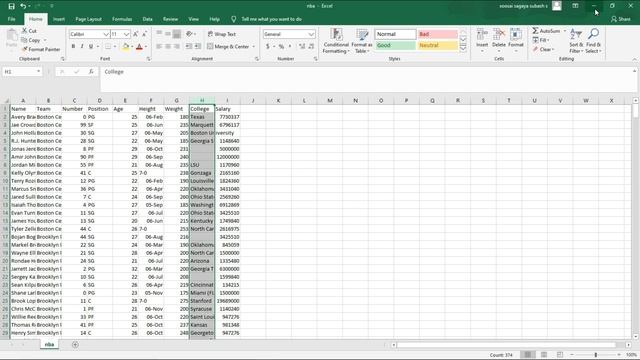Switch to the Data tab

[x=147, y=19]
